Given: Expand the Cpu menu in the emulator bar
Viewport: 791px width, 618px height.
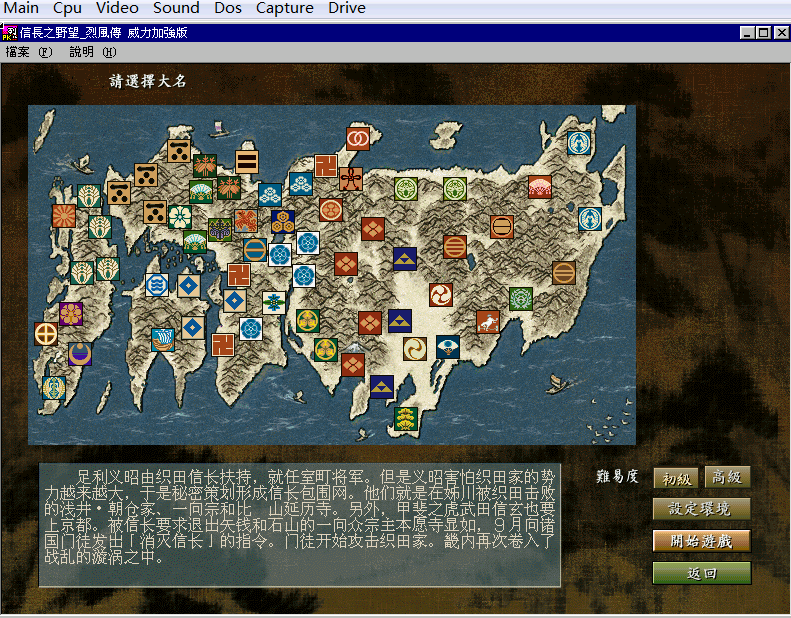Looking at the screenshot, I should 68,8.
